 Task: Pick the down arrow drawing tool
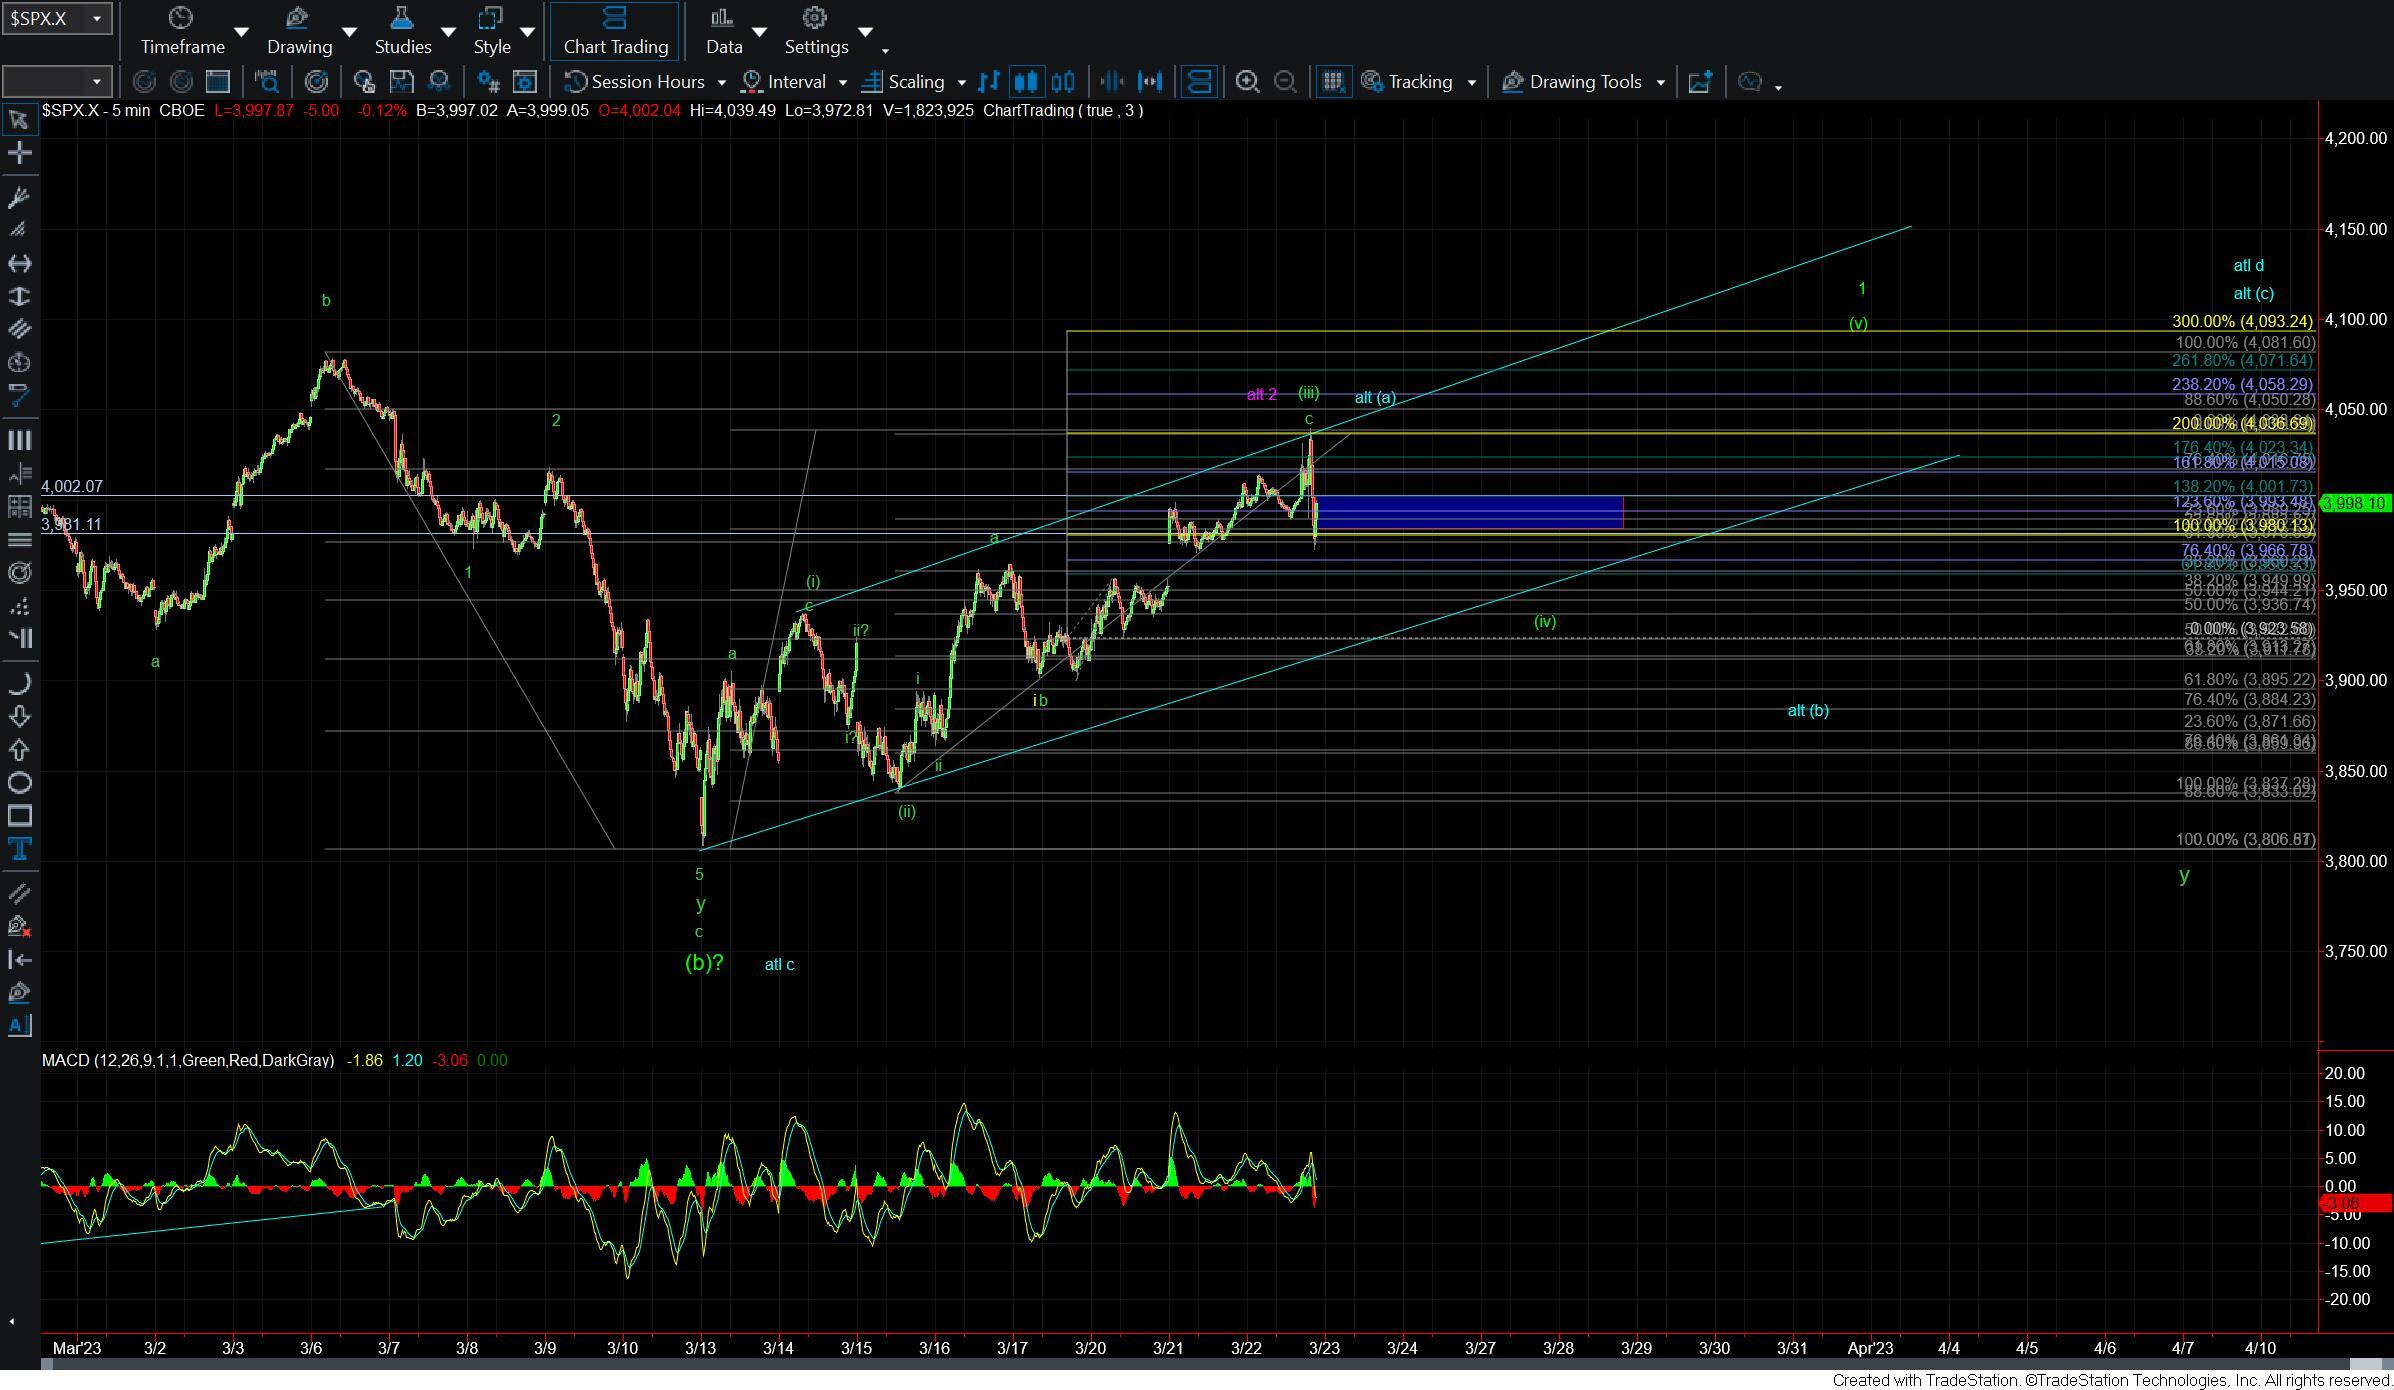(x=18, y=716)
